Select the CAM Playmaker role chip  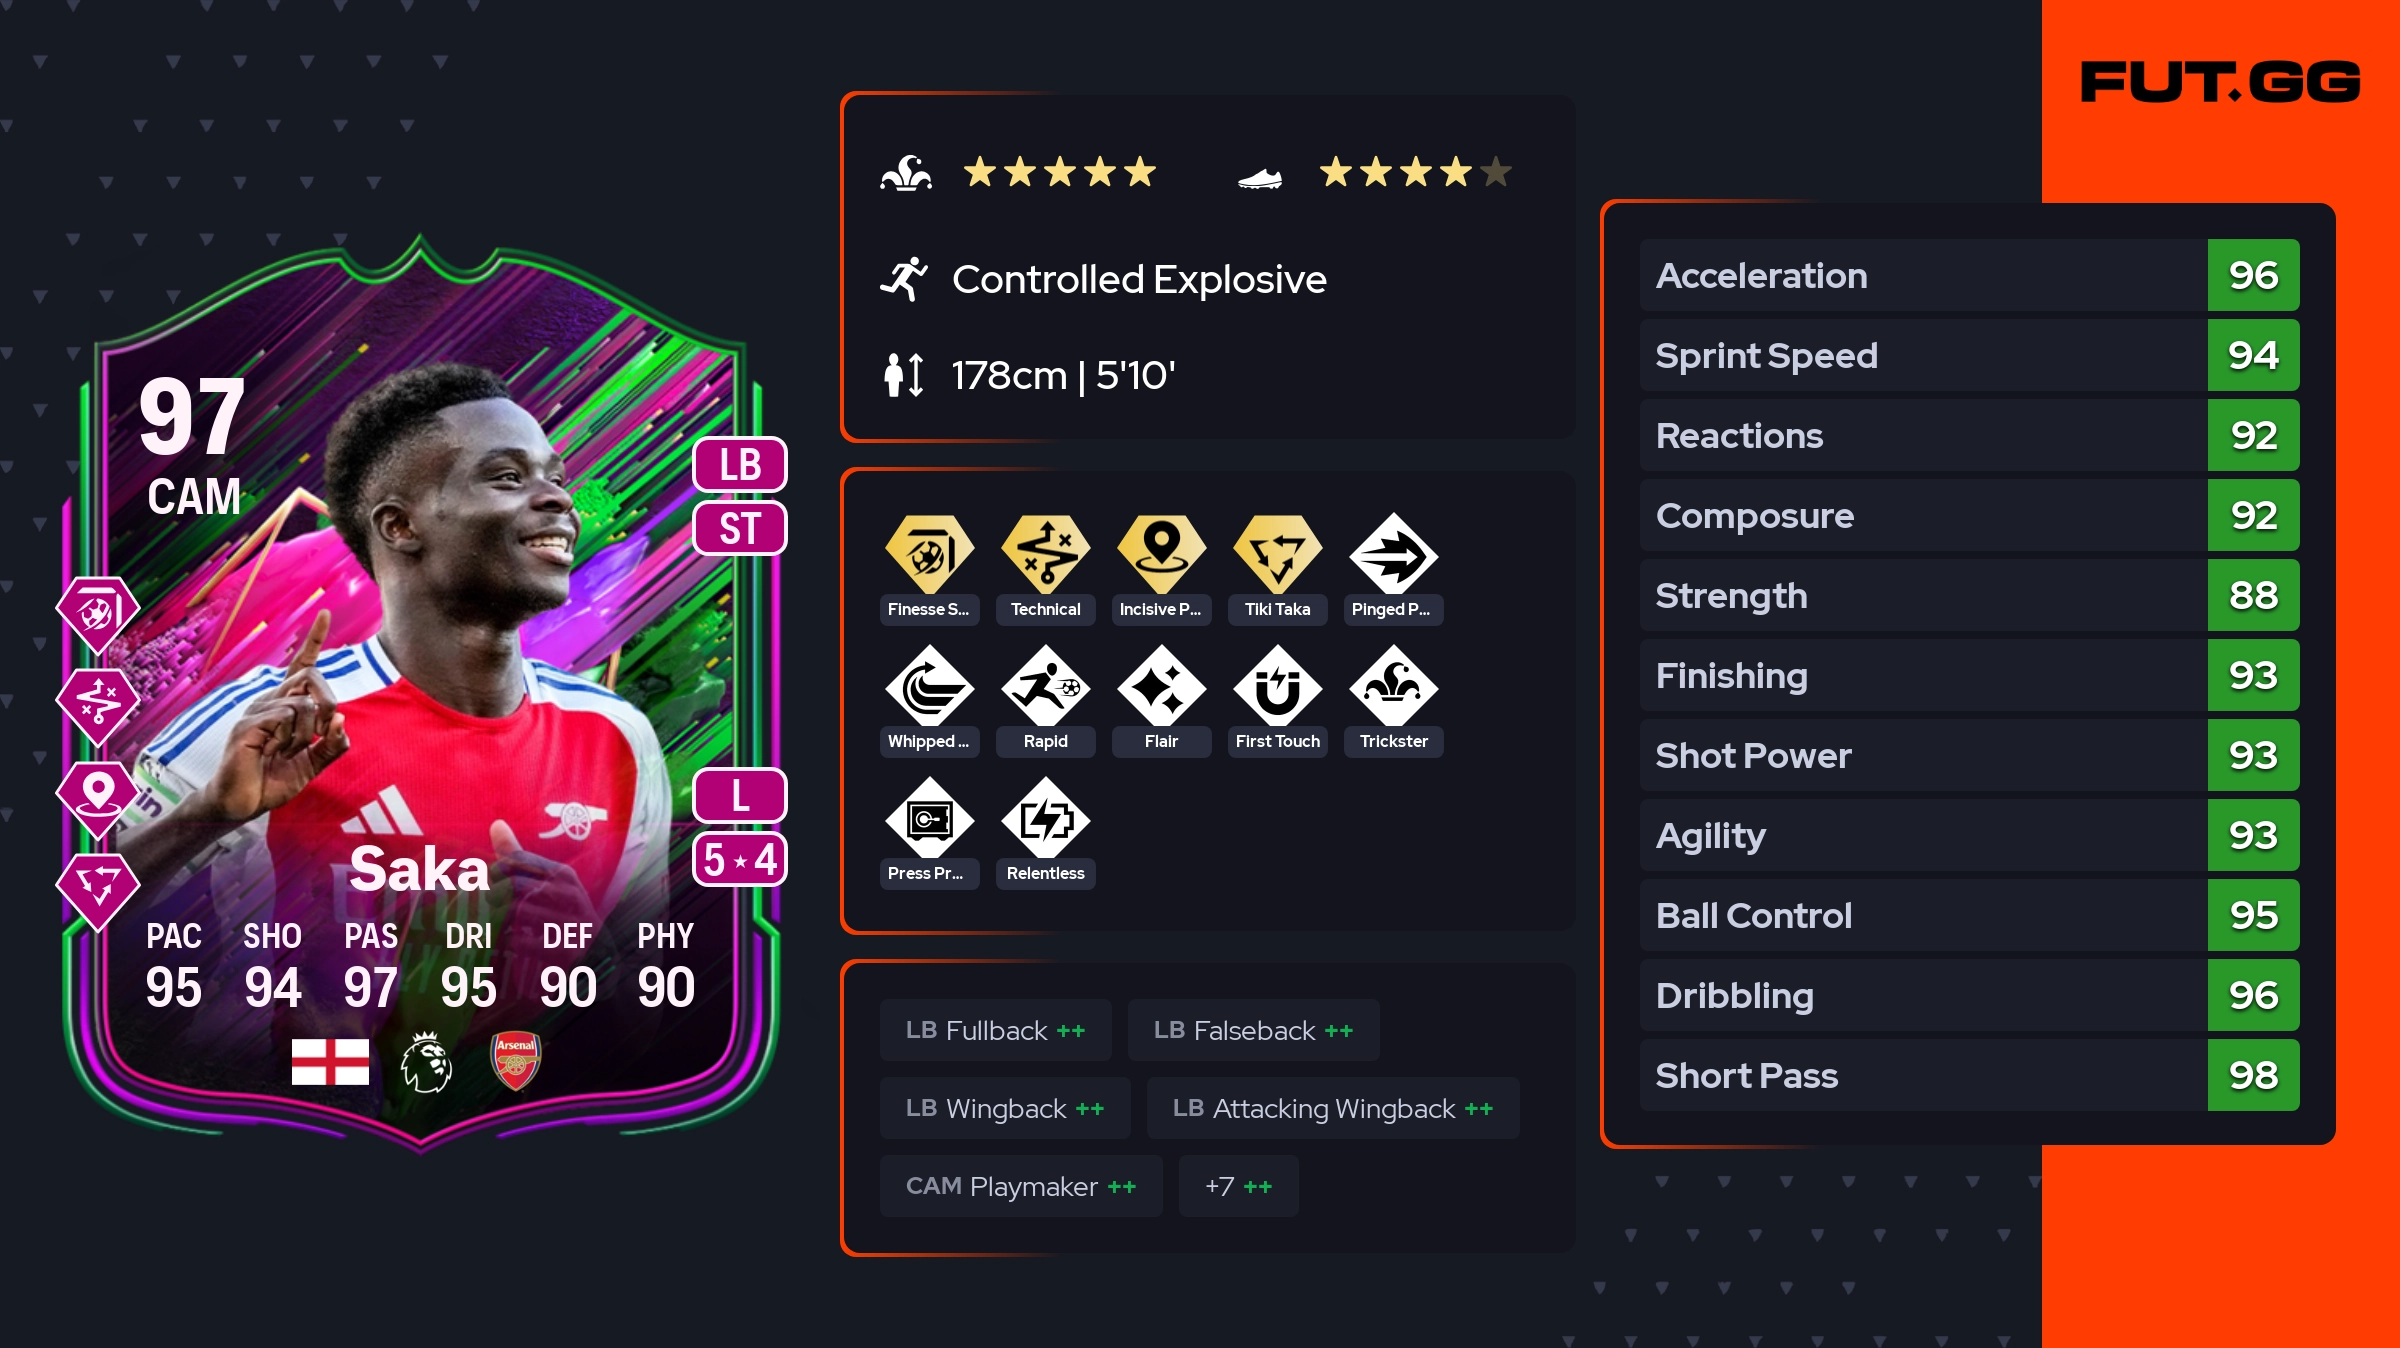coord(1021,1186)
